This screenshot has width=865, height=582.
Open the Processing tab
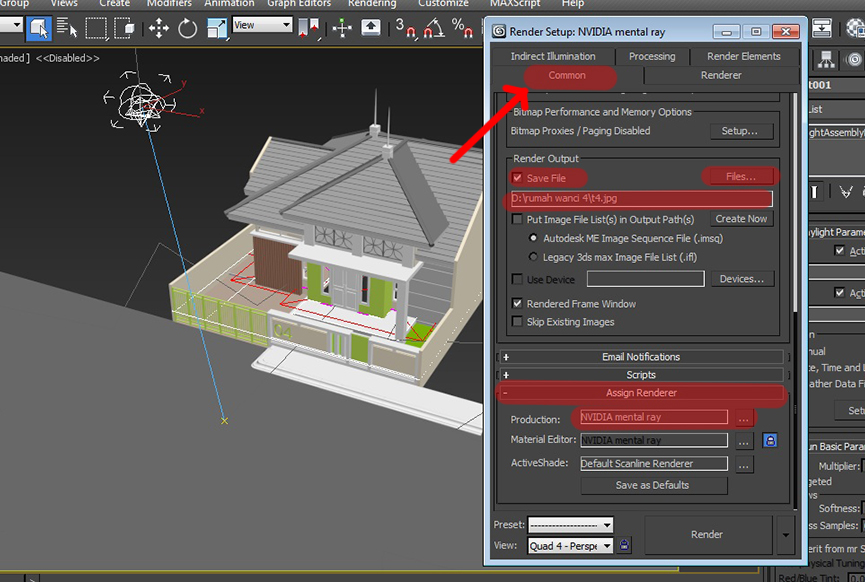[652, 56]
